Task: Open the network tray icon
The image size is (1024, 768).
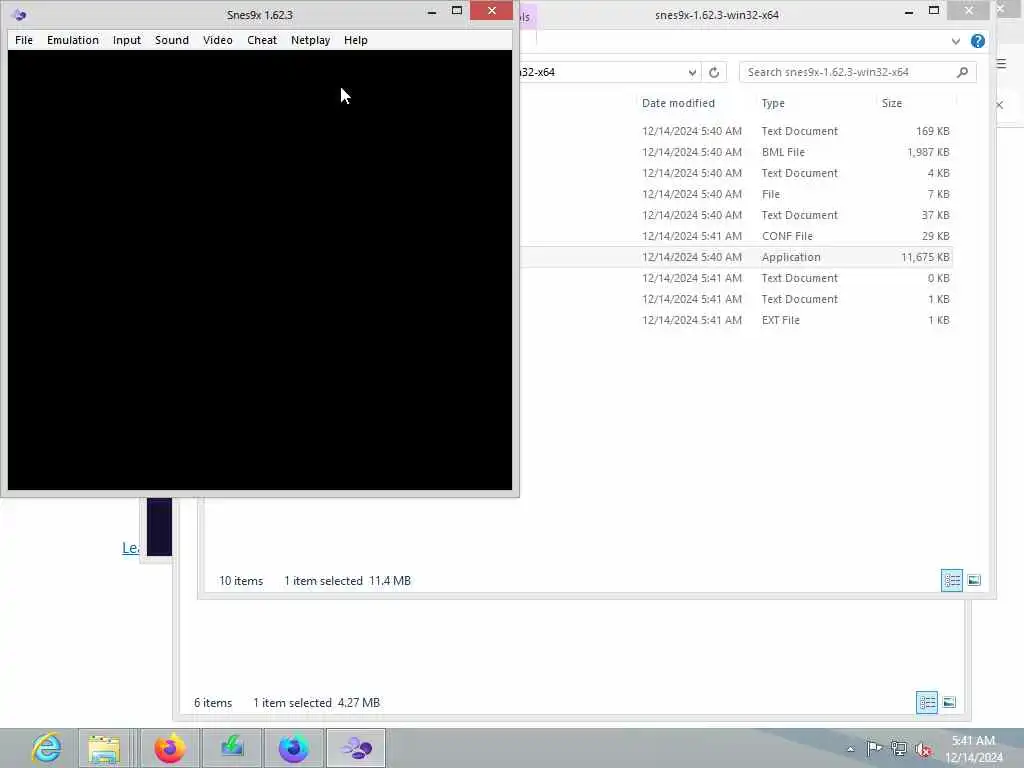Action: (x=899, y=749)
